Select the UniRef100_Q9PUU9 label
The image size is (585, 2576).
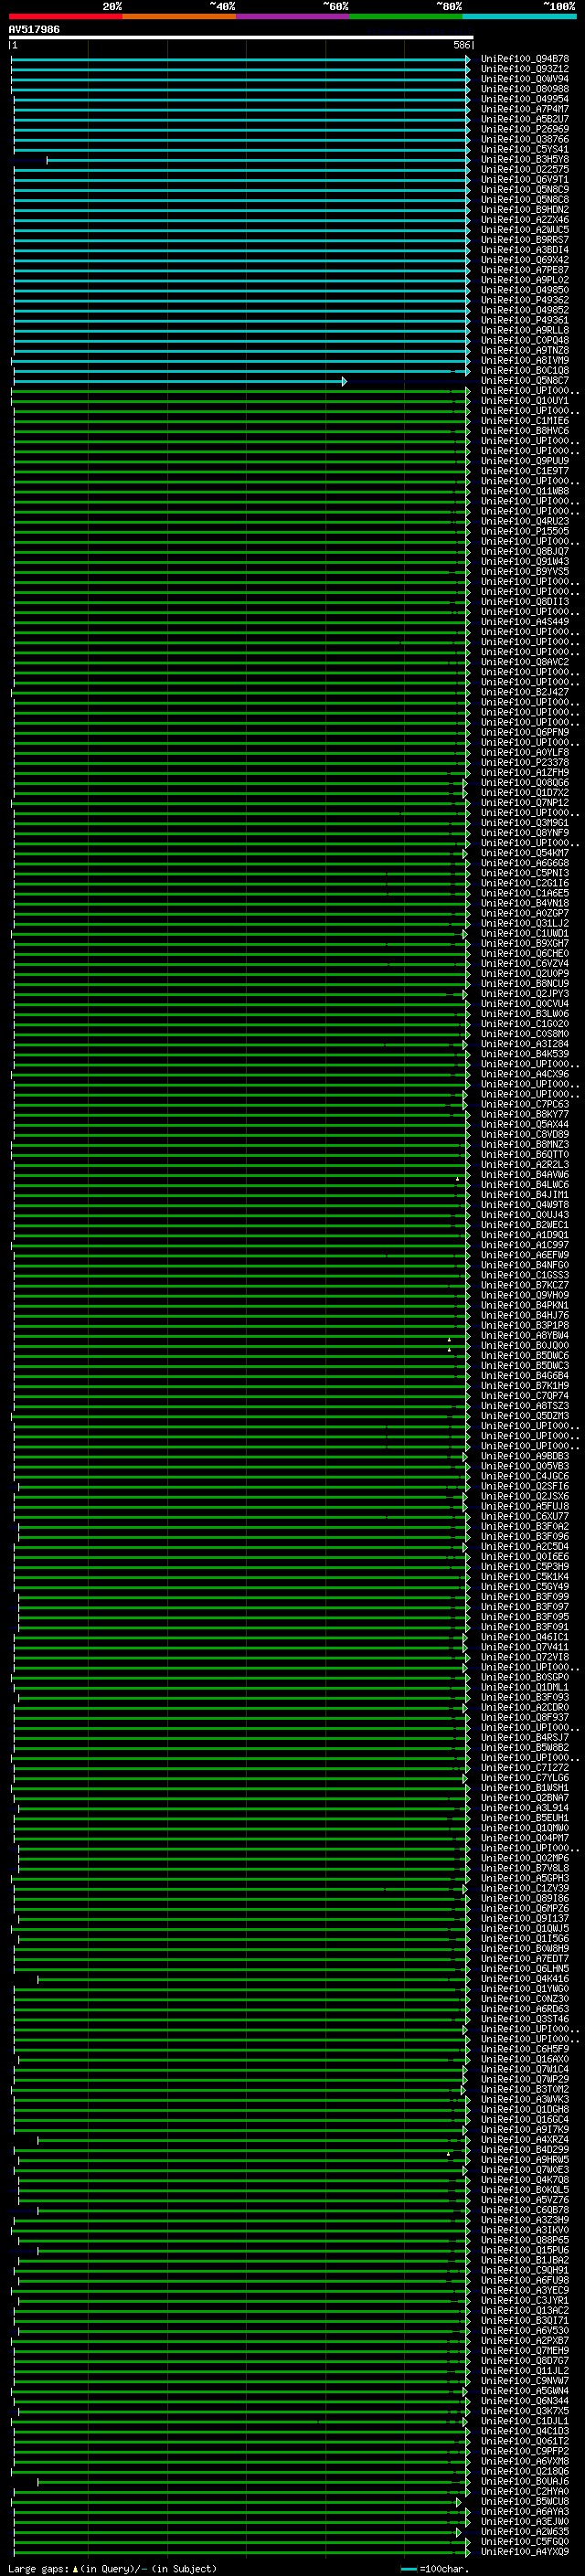click(x=524, y=461)
